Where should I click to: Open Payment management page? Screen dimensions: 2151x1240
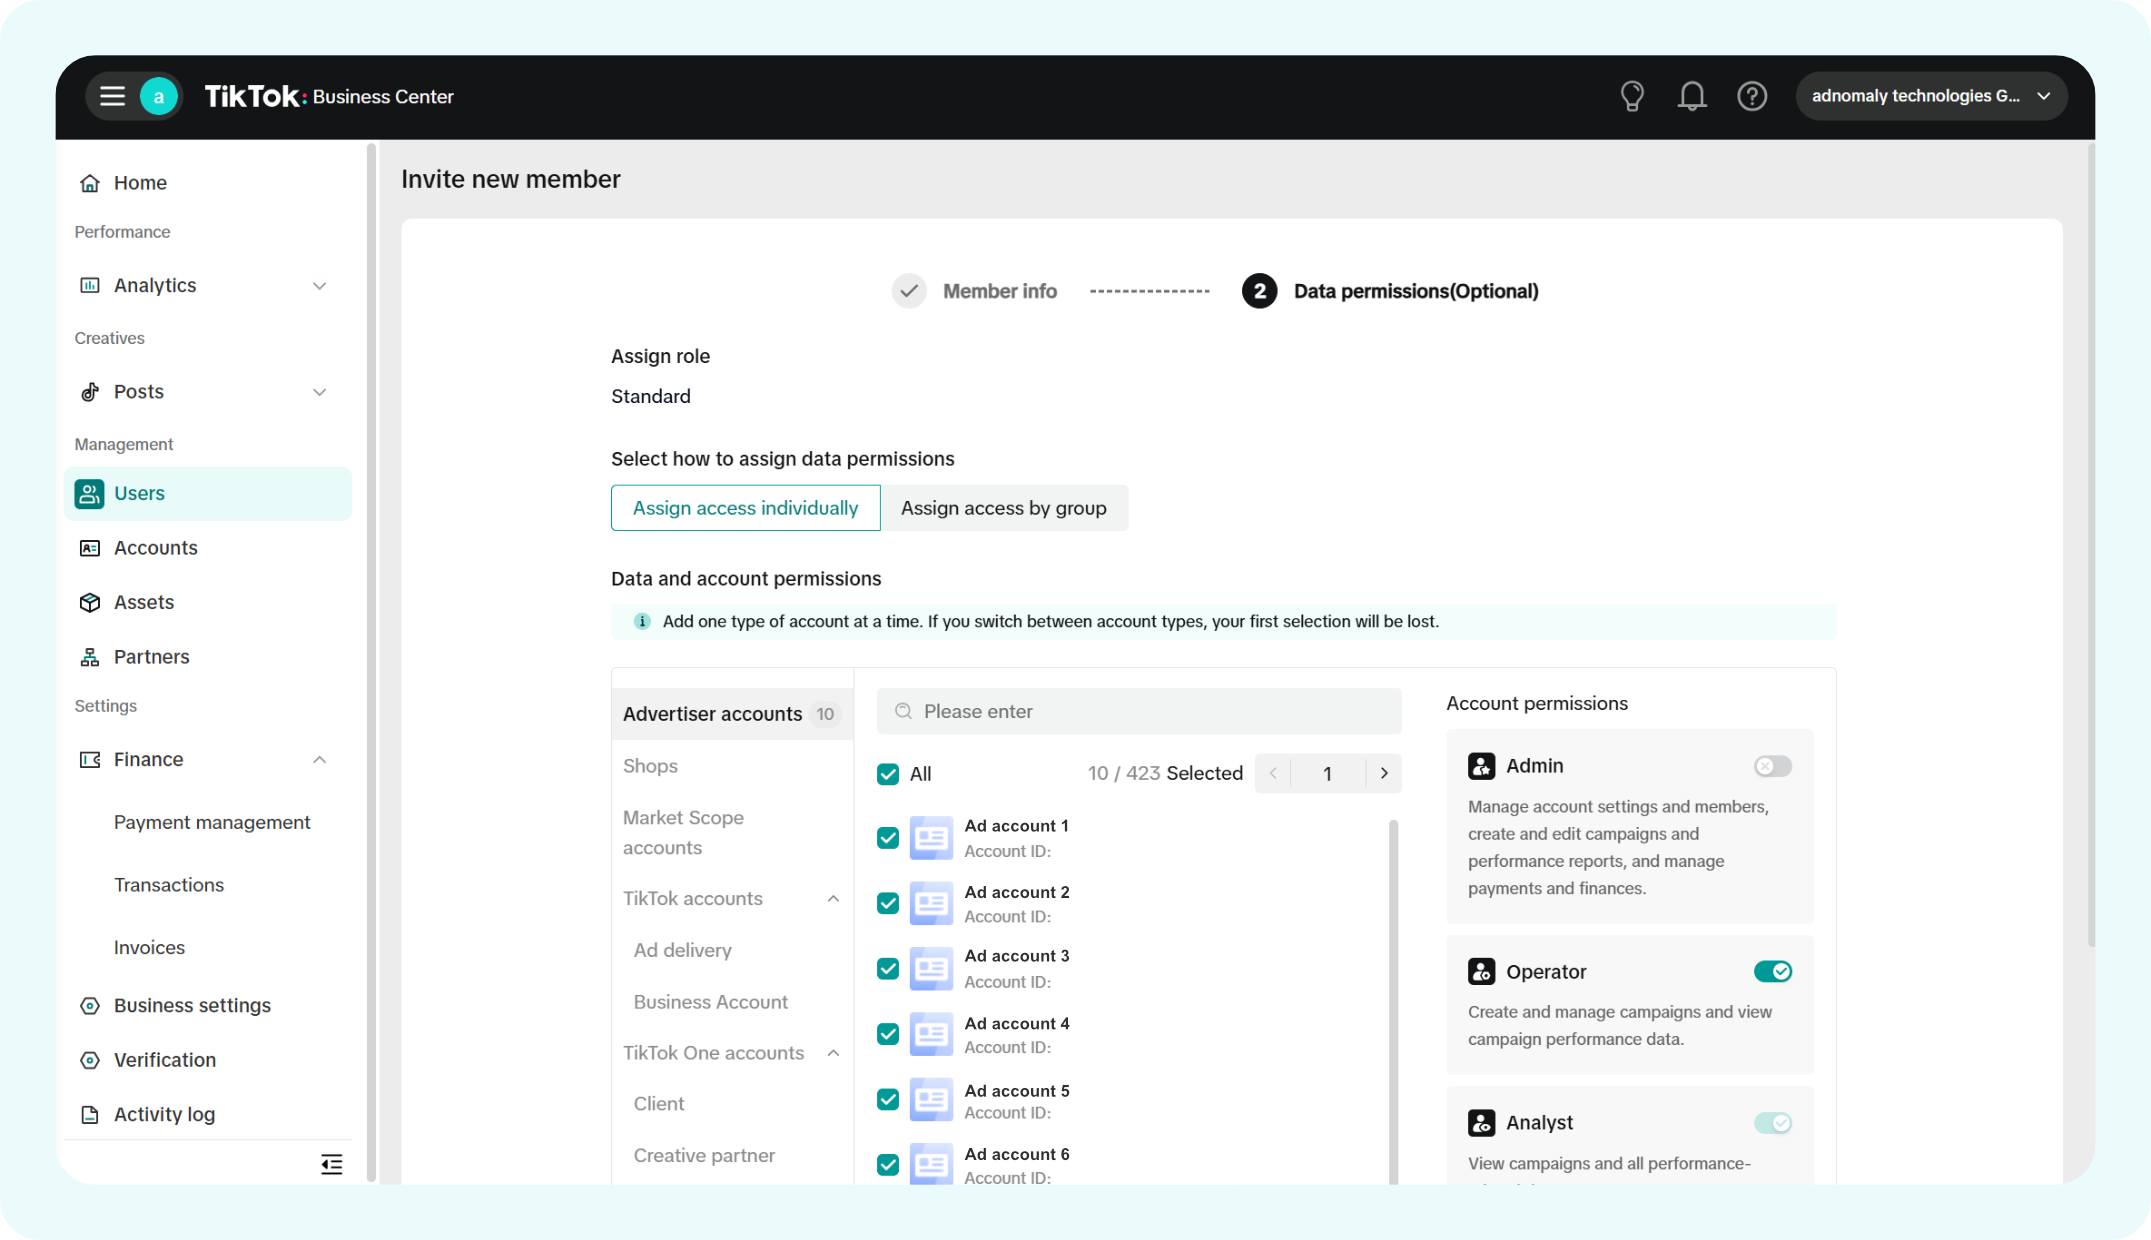pyautogui.click(x=212, y=822)
